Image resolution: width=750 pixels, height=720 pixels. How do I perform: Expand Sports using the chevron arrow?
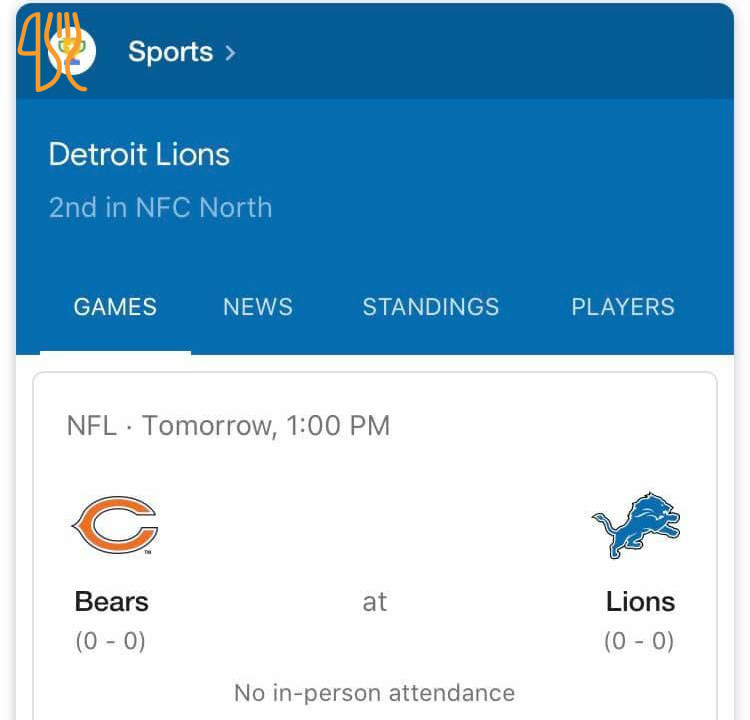(x=231, y=52)
